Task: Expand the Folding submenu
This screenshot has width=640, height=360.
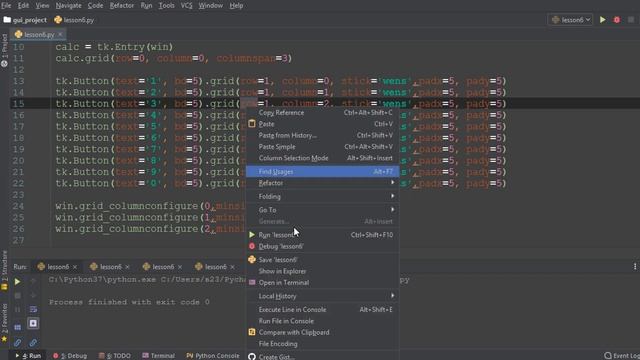Action: pos(322,197)
